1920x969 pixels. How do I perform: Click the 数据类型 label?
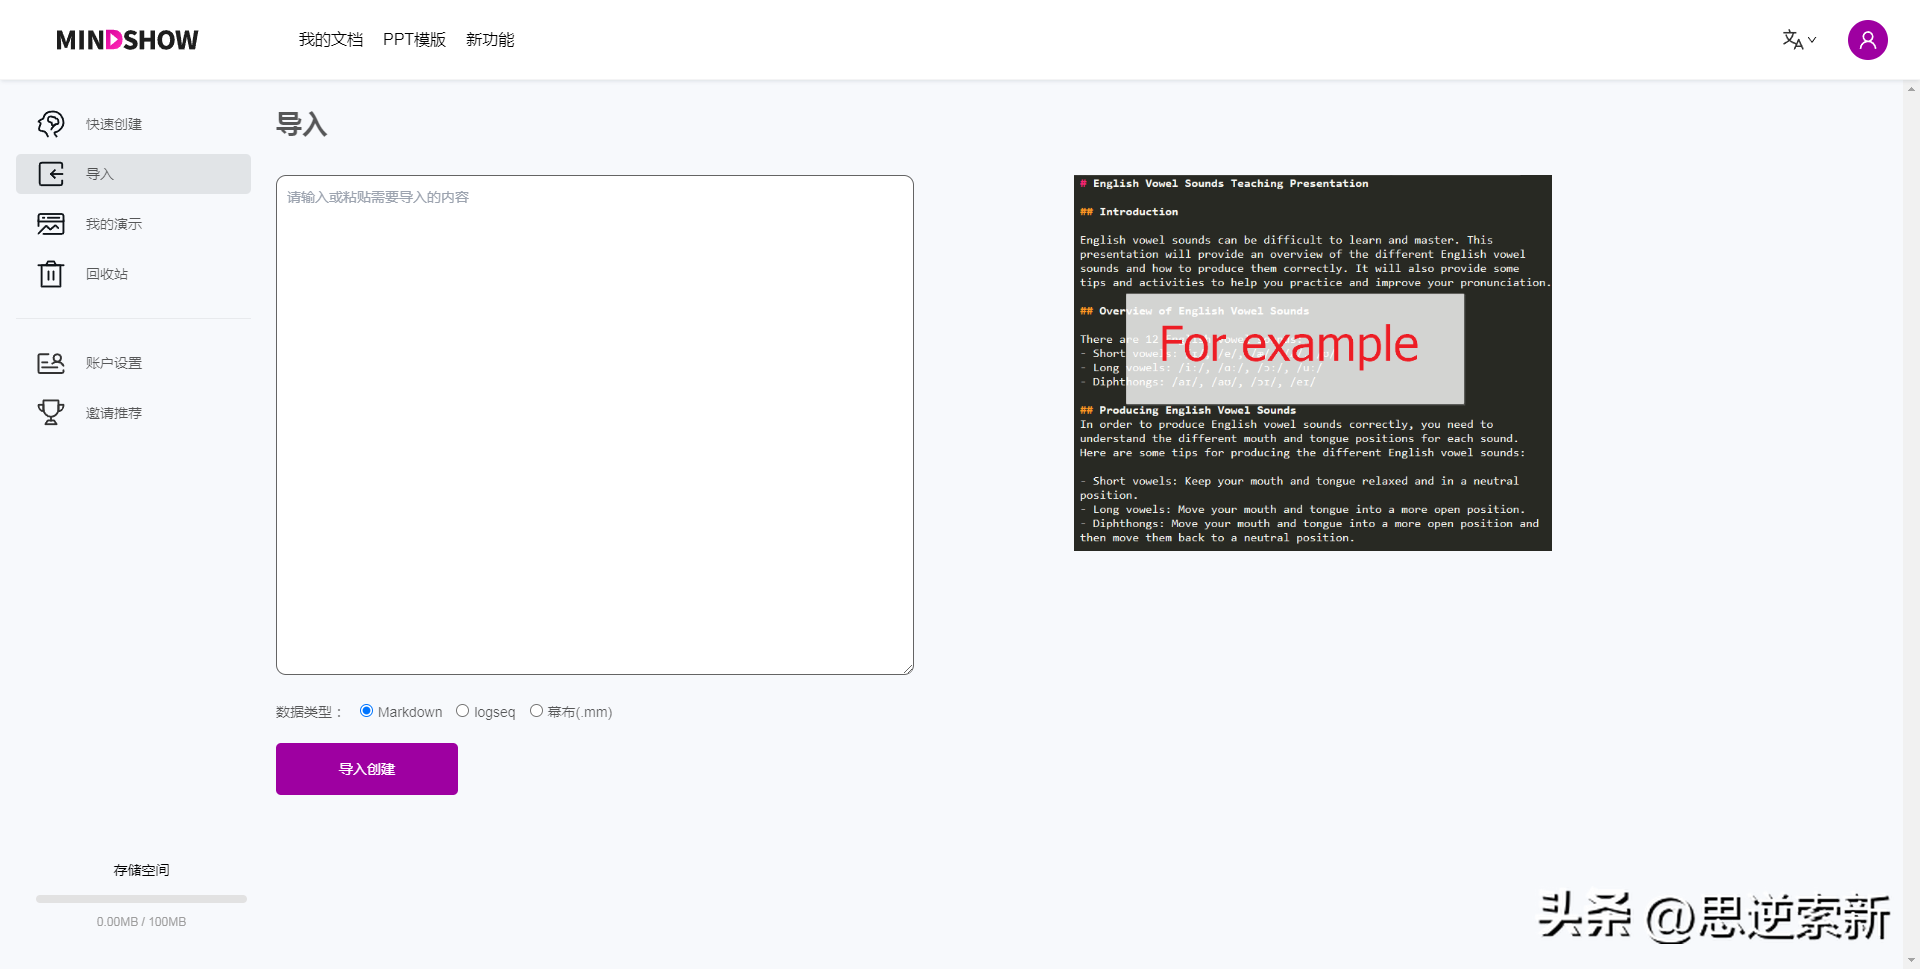click(308, 712)
